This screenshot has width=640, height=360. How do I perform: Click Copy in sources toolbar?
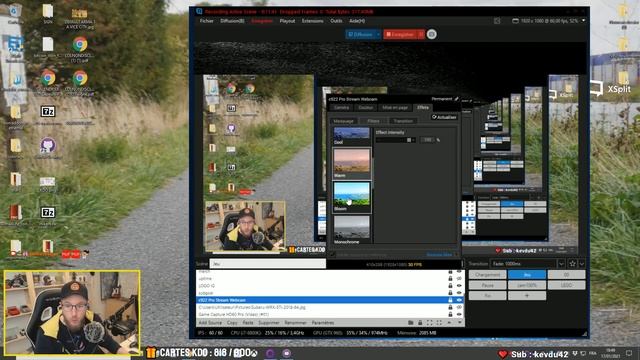coord(232,322)
